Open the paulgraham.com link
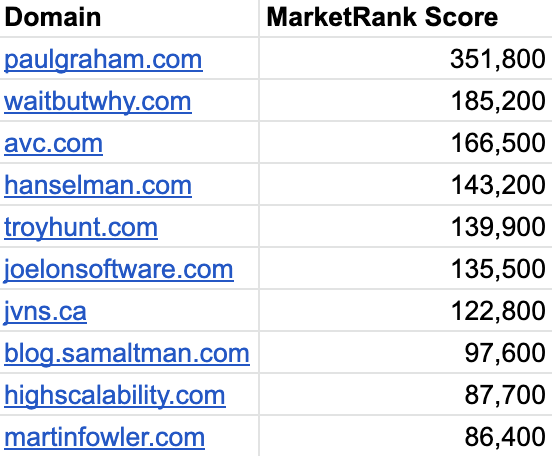 coord(103,59)
